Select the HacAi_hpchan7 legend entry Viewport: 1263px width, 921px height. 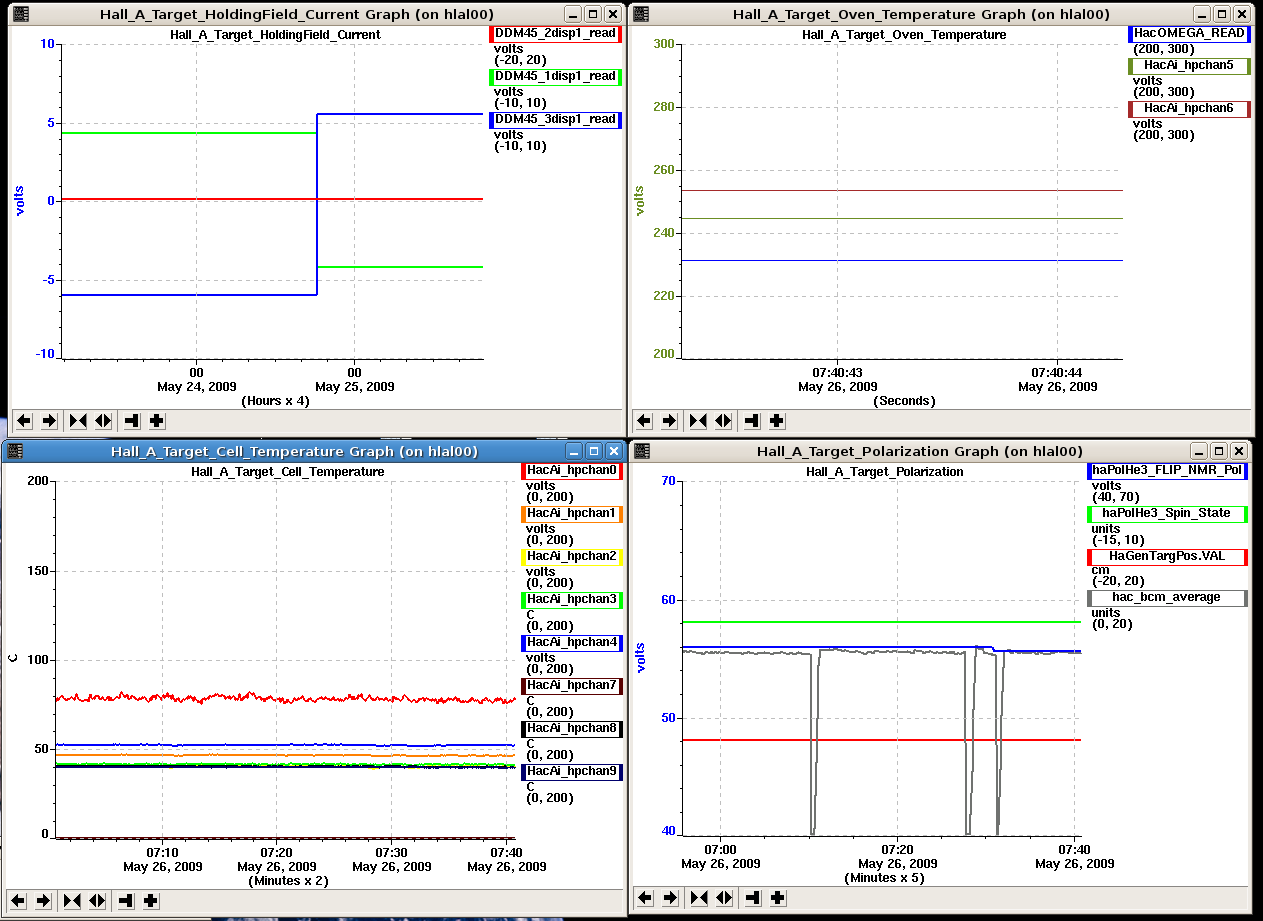click(573, 686)
